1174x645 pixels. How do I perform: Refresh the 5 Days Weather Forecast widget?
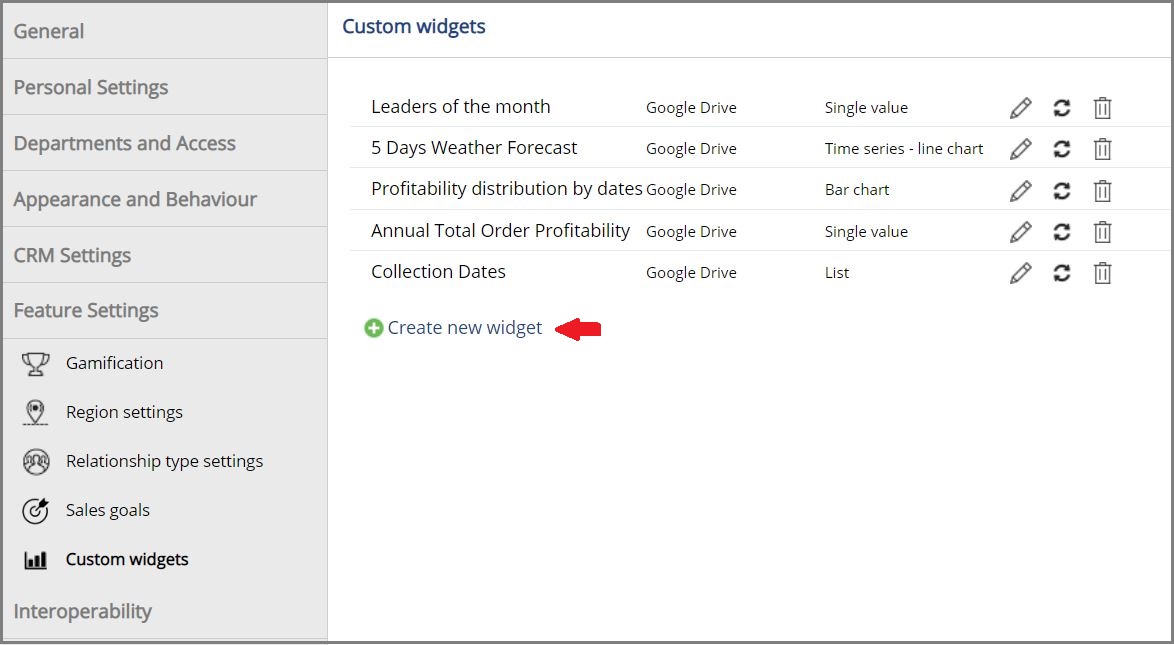pyautogui.click(x=1062, y=149)
